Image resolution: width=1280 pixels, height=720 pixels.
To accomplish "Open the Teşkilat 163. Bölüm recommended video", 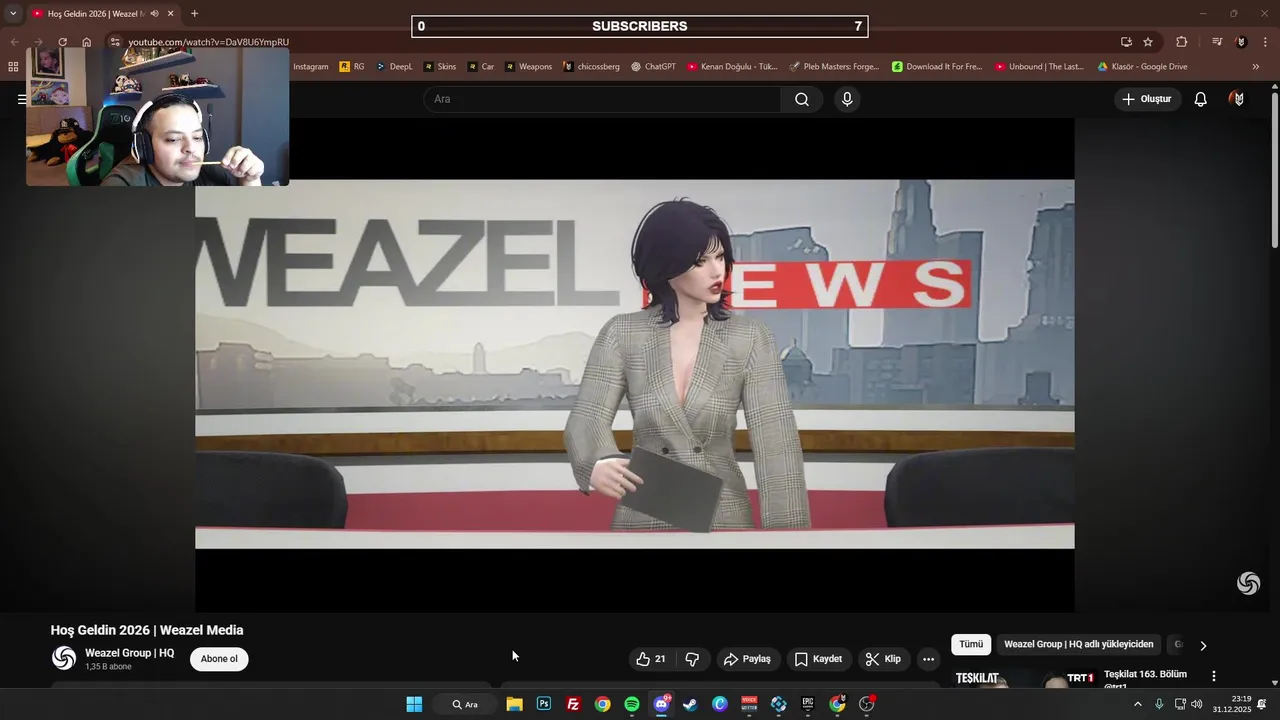I will [x=1145, y=674].
